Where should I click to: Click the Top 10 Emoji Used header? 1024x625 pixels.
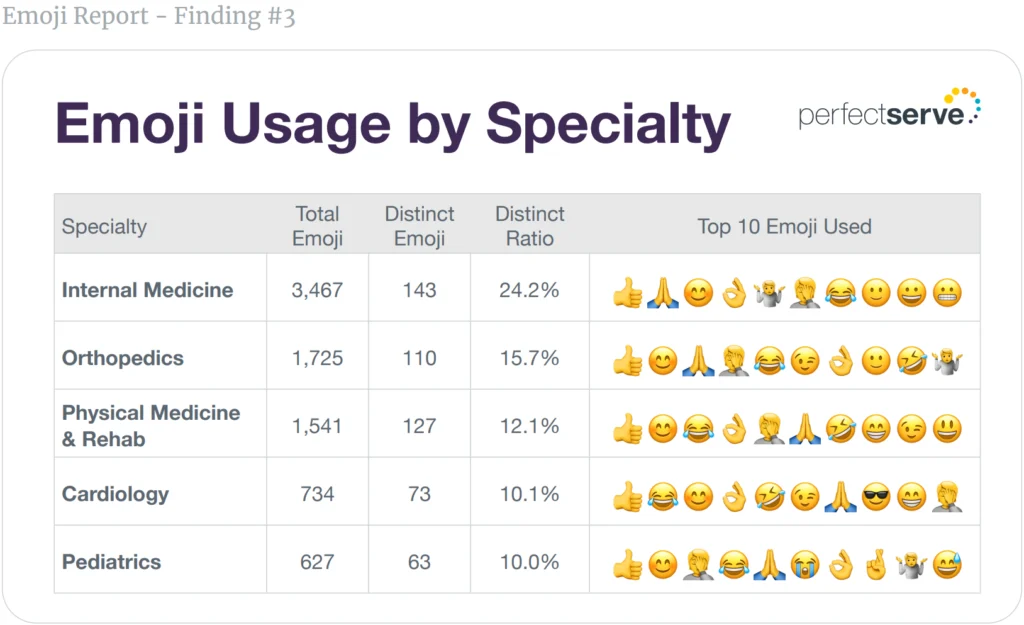pyautogui.click(x=784, y=226)
